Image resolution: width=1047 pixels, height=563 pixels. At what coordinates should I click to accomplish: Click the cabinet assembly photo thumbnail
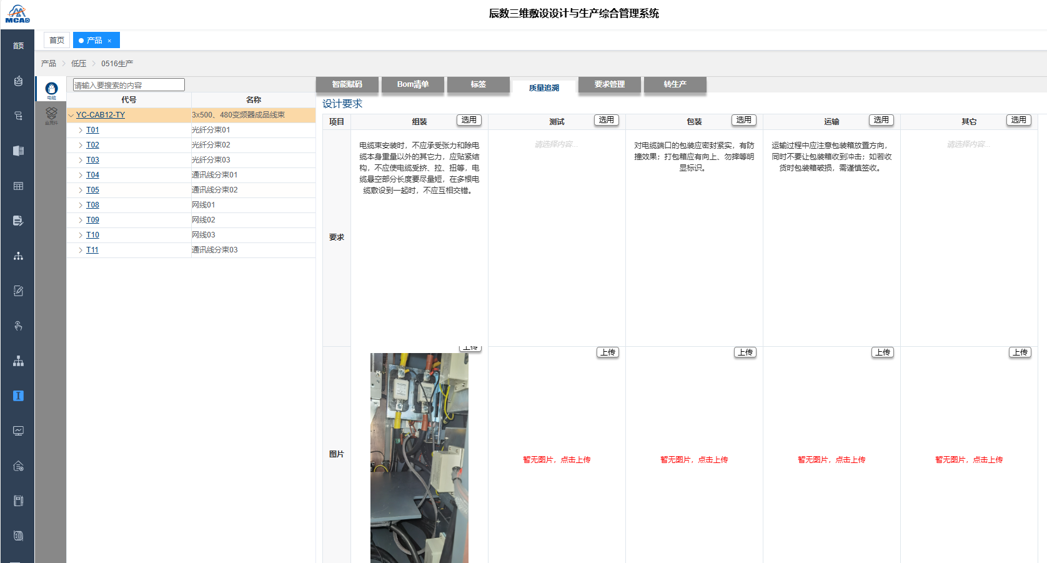[419, 457]
